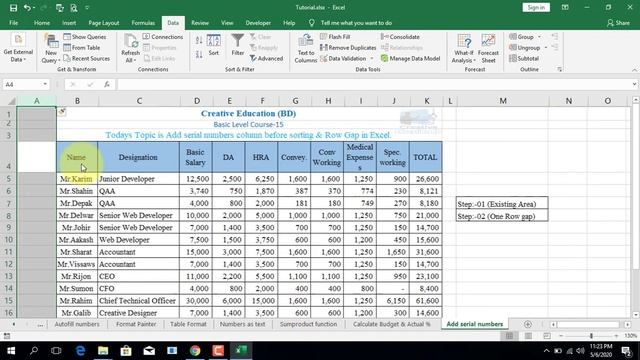
Task: Click the Ungroup button
Action: pyautogui.click(x=525, y=48)
